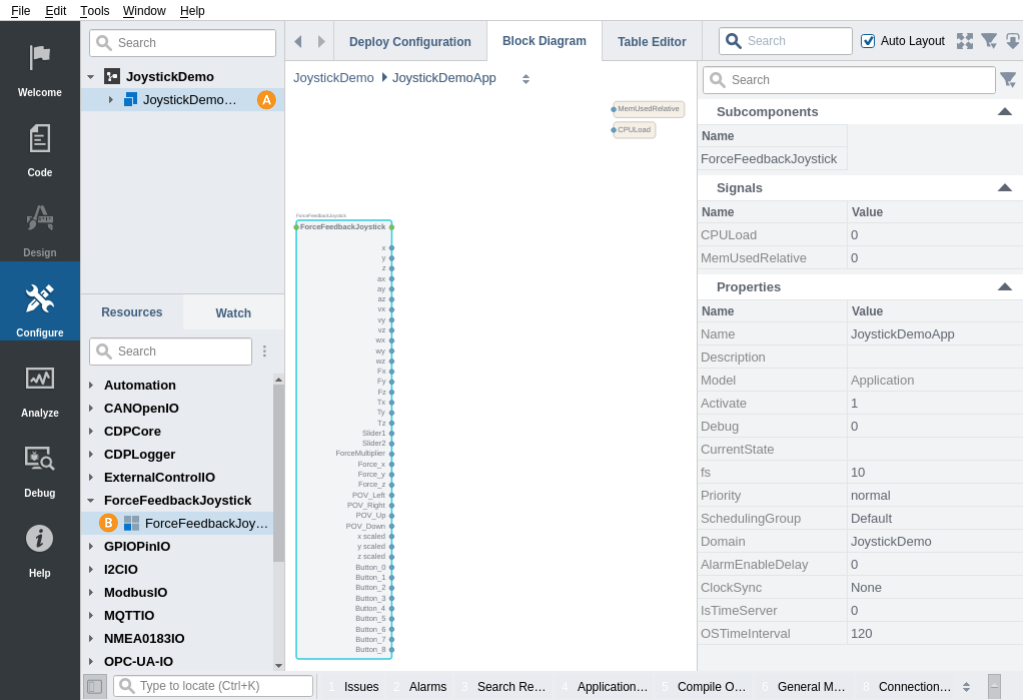Open the Analyze mode

point(40,389)
